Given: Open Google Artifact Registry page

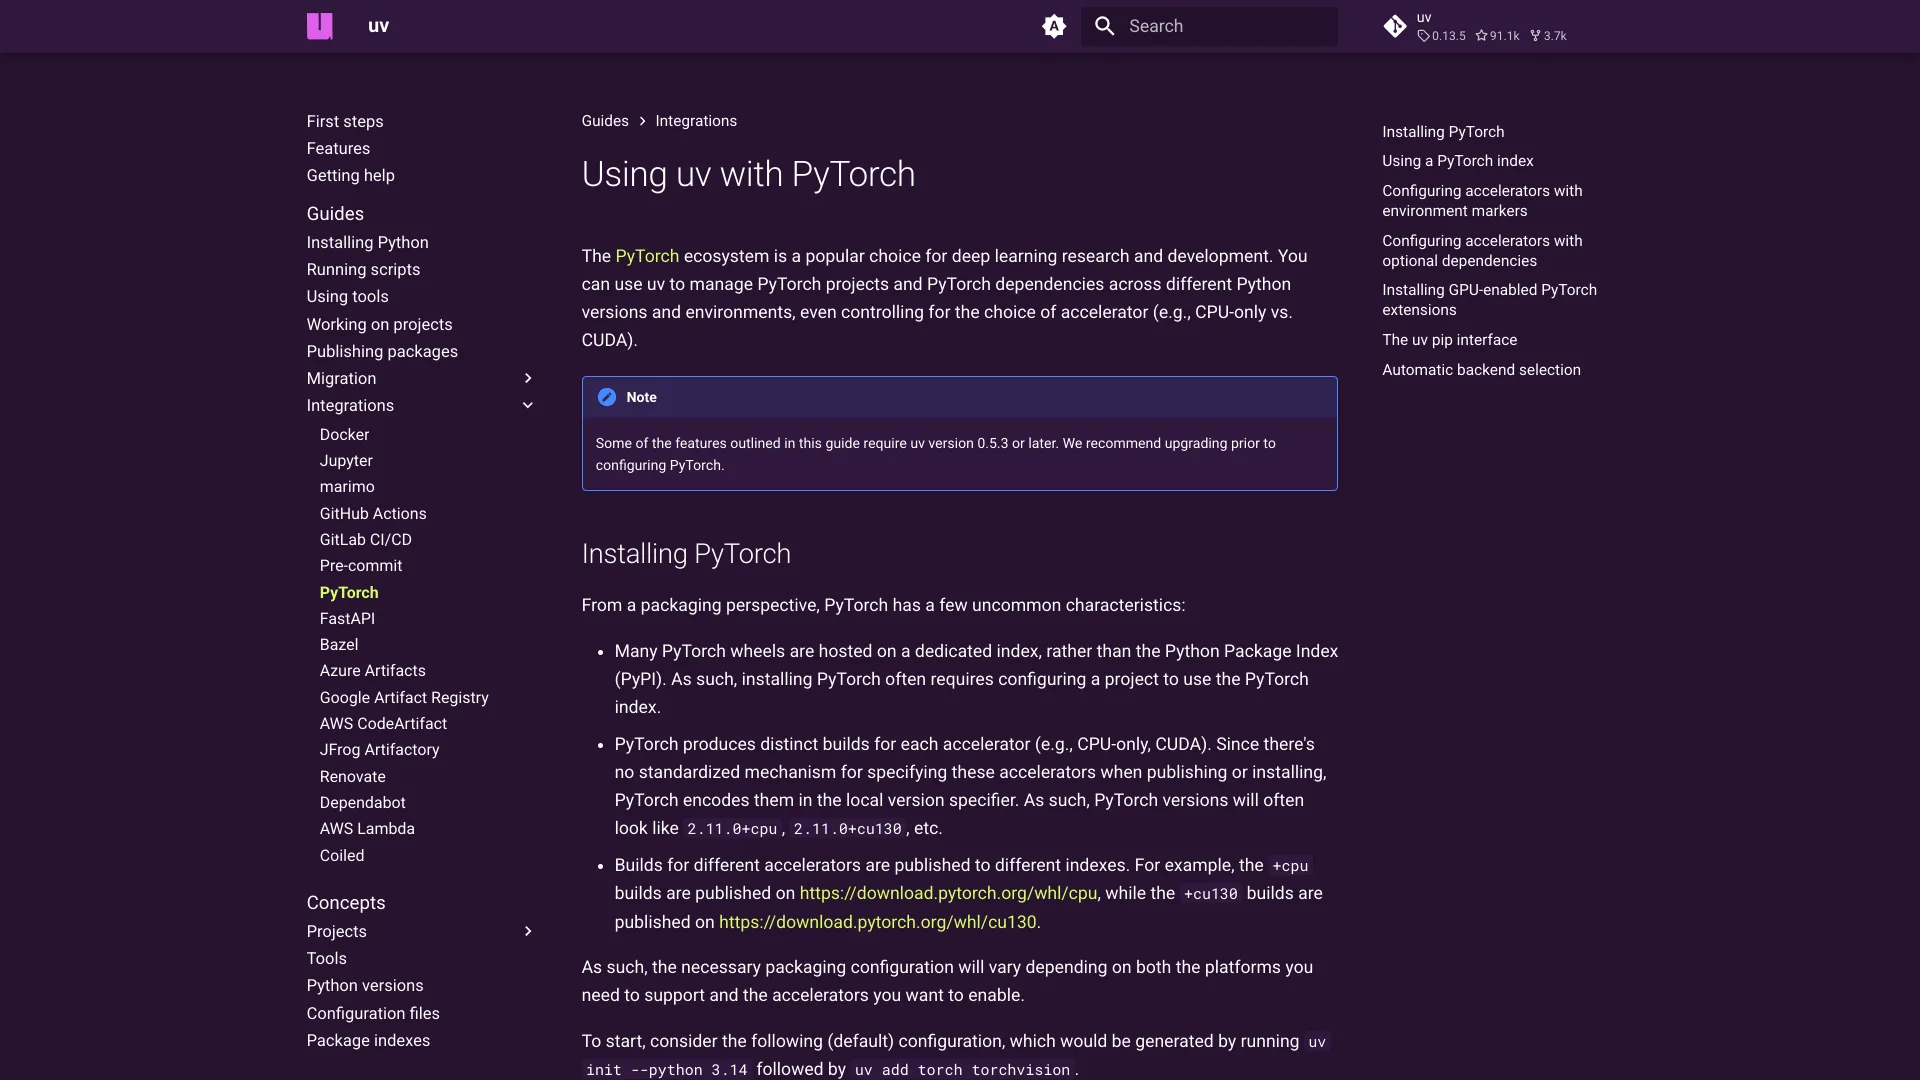Looking at the screenshot, I should (404, 697).
